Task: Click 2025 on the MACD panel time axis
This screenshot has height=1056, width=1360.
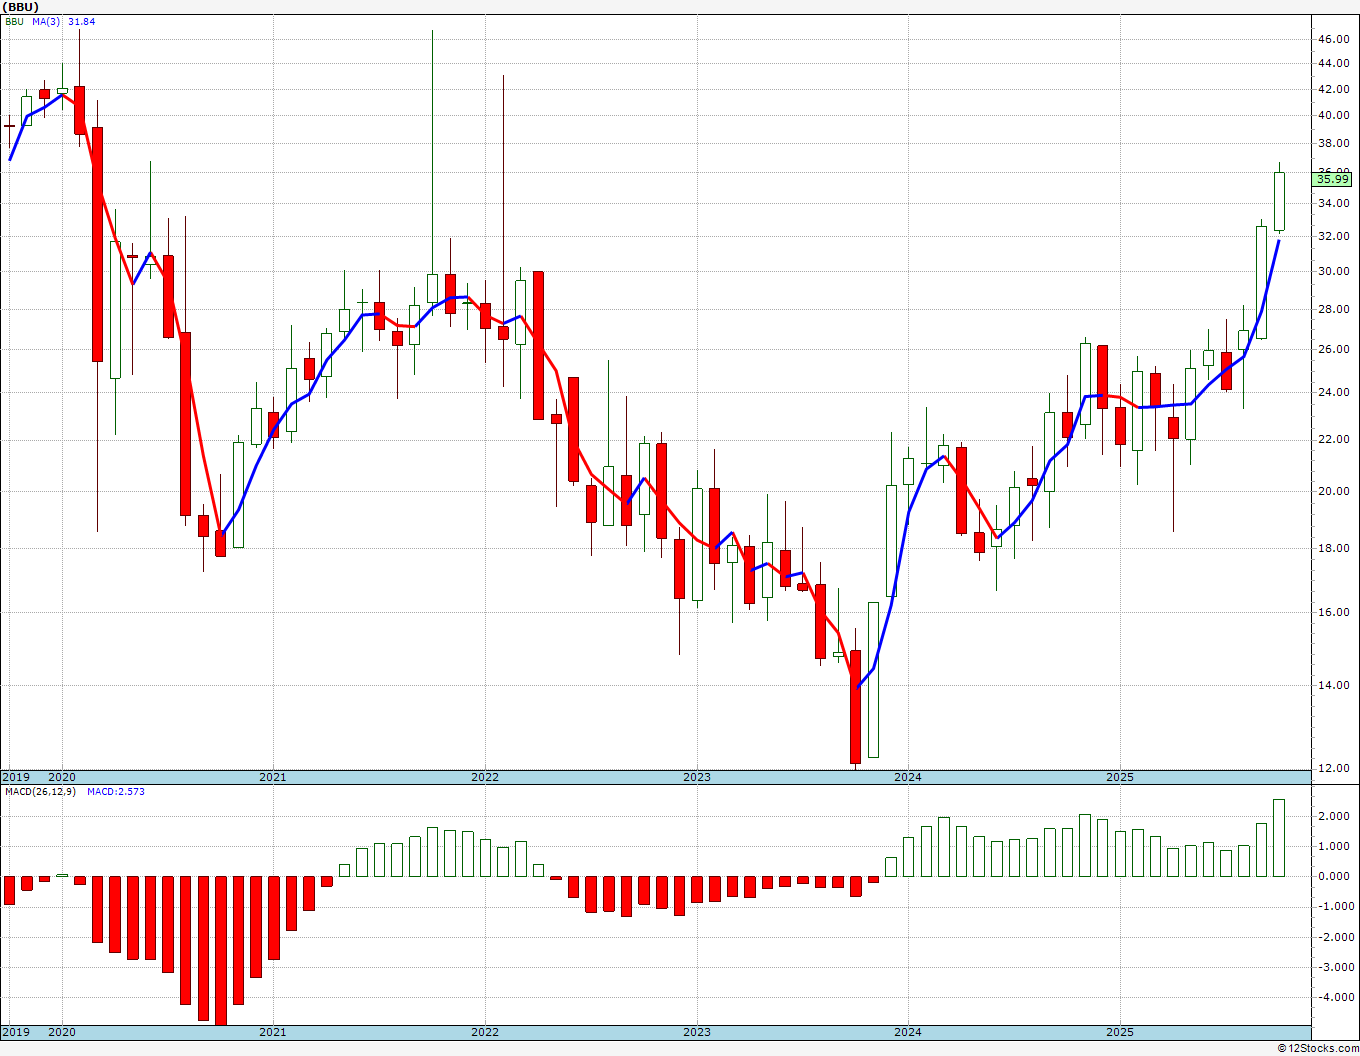Action: (x=1120, y=1032)
